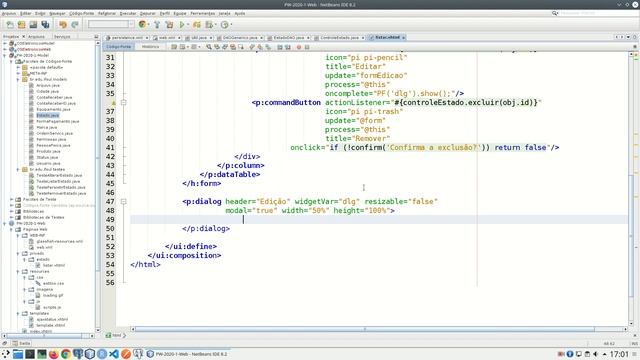Switch to the web.xml editor tab

click(x=167, y=38)
